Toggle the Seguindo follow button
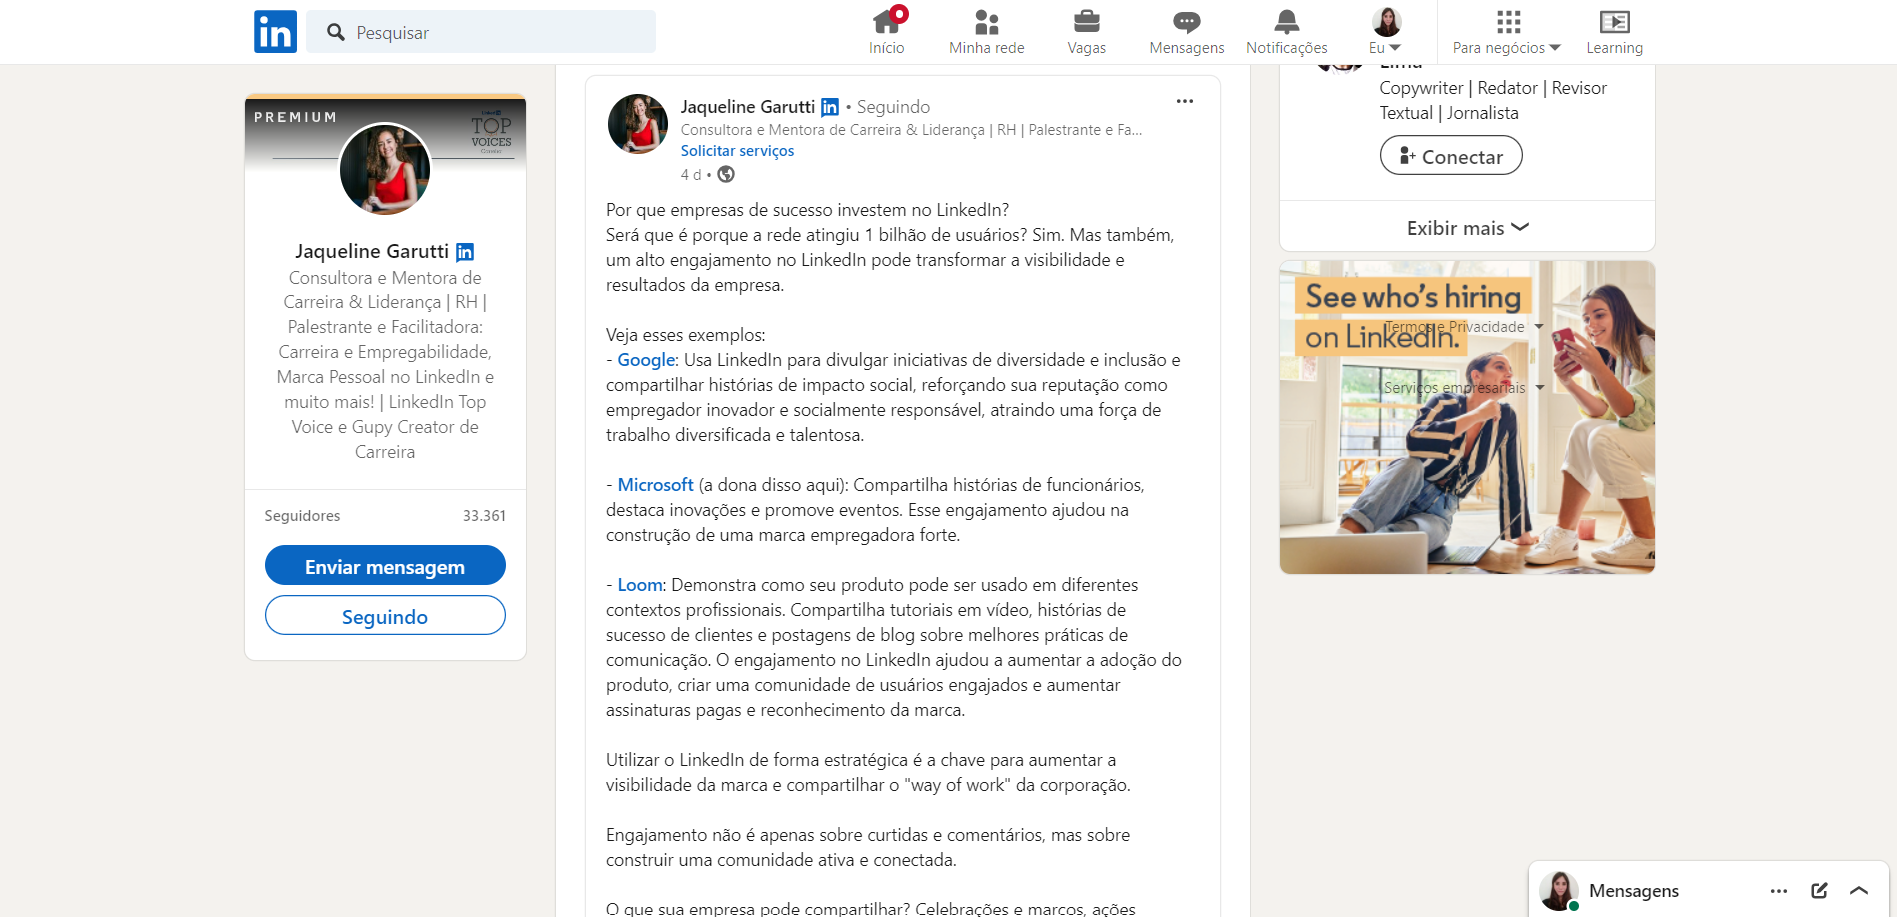 click(385, 615)
